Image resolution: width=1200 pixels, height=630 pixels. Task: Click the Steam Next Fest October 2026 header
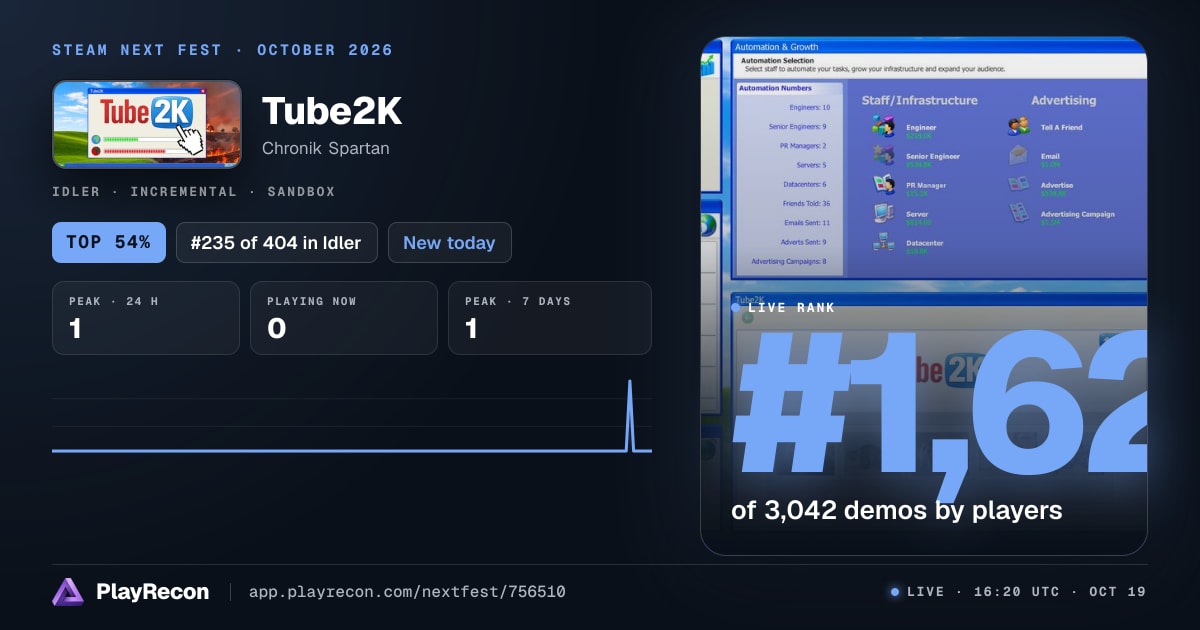click(x=222, y=50)
